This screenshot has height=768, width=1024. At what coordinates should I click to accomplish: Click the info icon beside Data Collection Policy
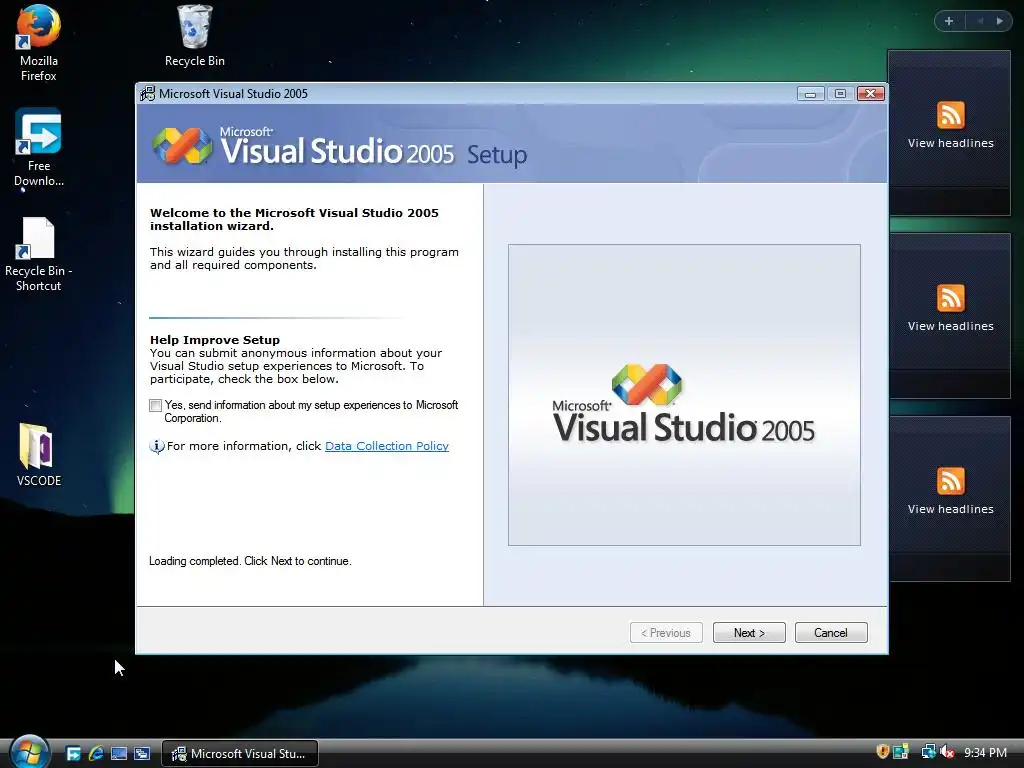tap(157, 447)
